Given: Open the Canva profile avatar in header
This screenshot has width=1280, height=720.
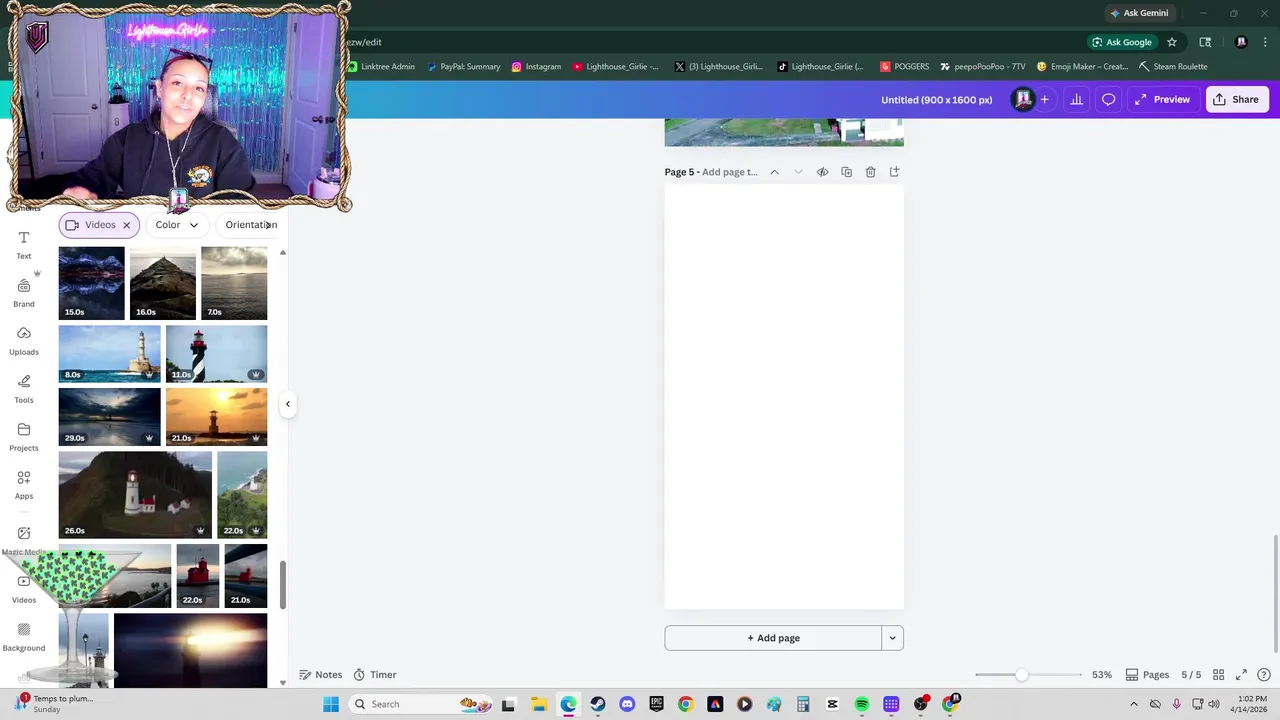Looking at the screenshot, I should point(1022,99).
